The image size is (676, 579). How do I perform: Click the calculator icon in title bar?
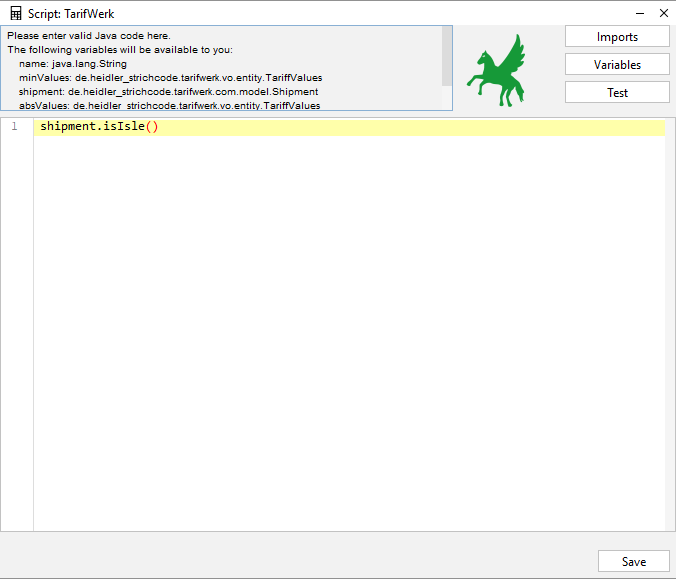16,14
